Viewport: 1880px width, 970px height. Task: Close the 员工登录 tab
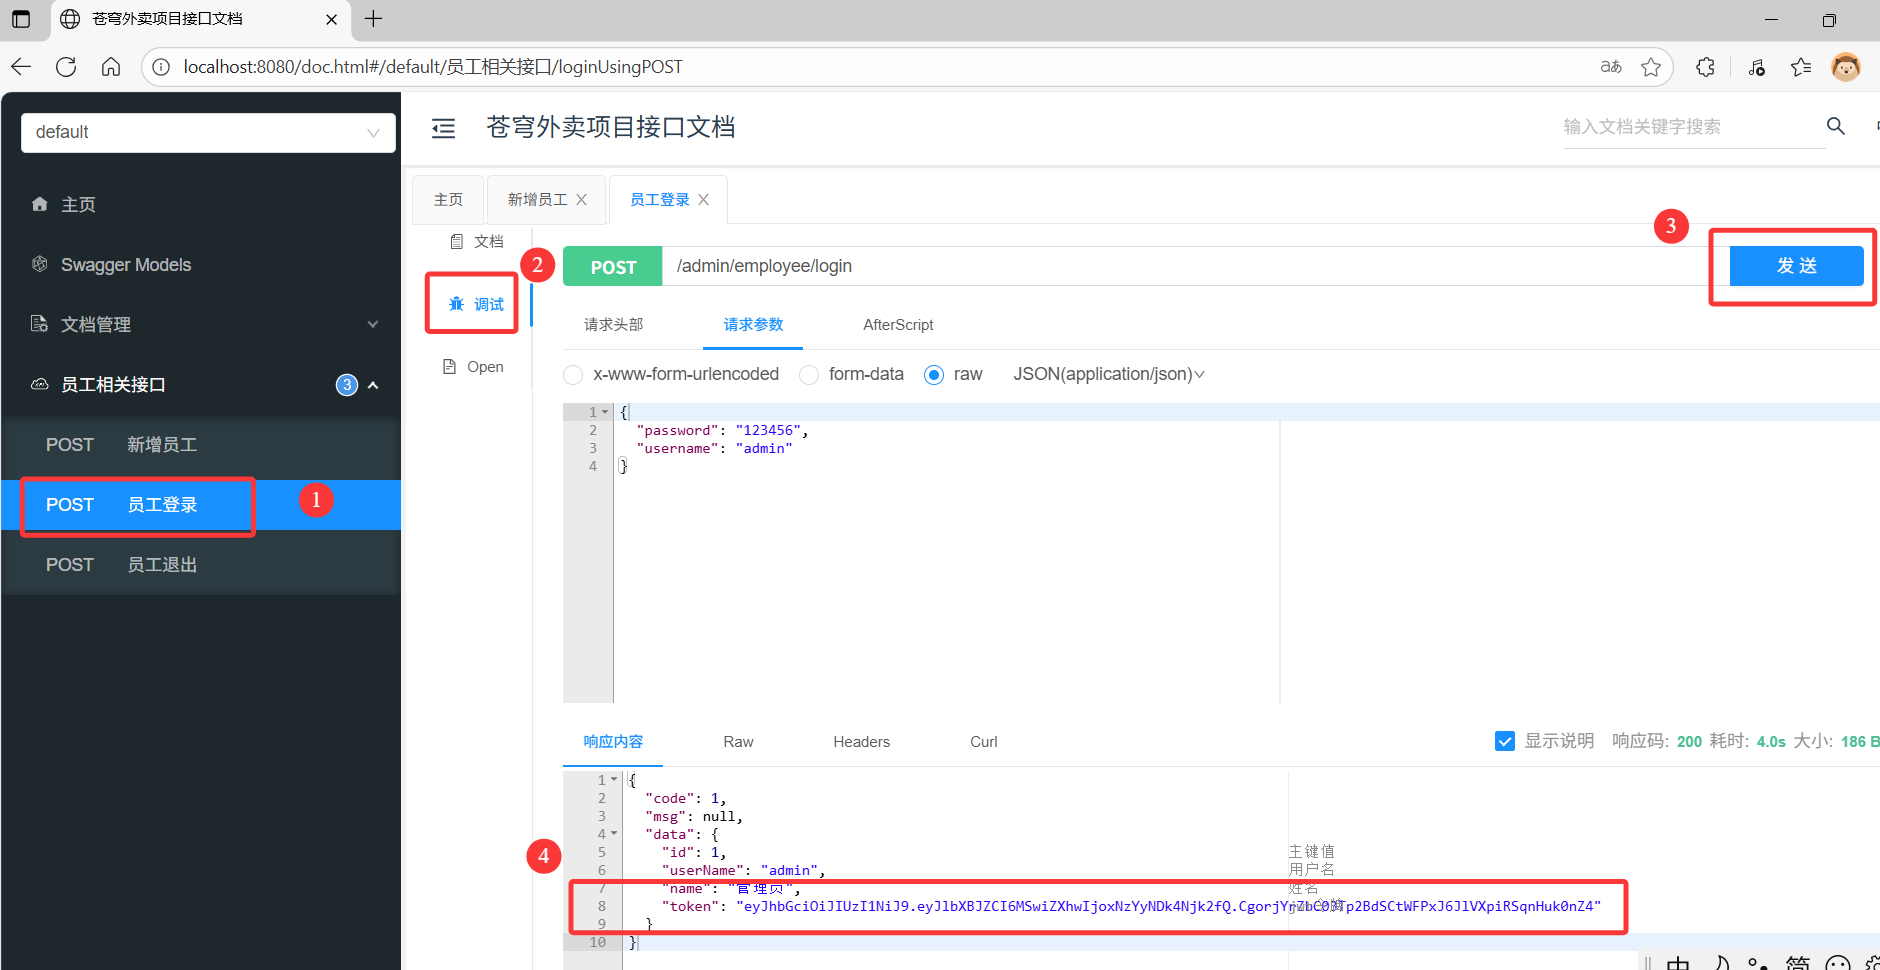(704, 200)
